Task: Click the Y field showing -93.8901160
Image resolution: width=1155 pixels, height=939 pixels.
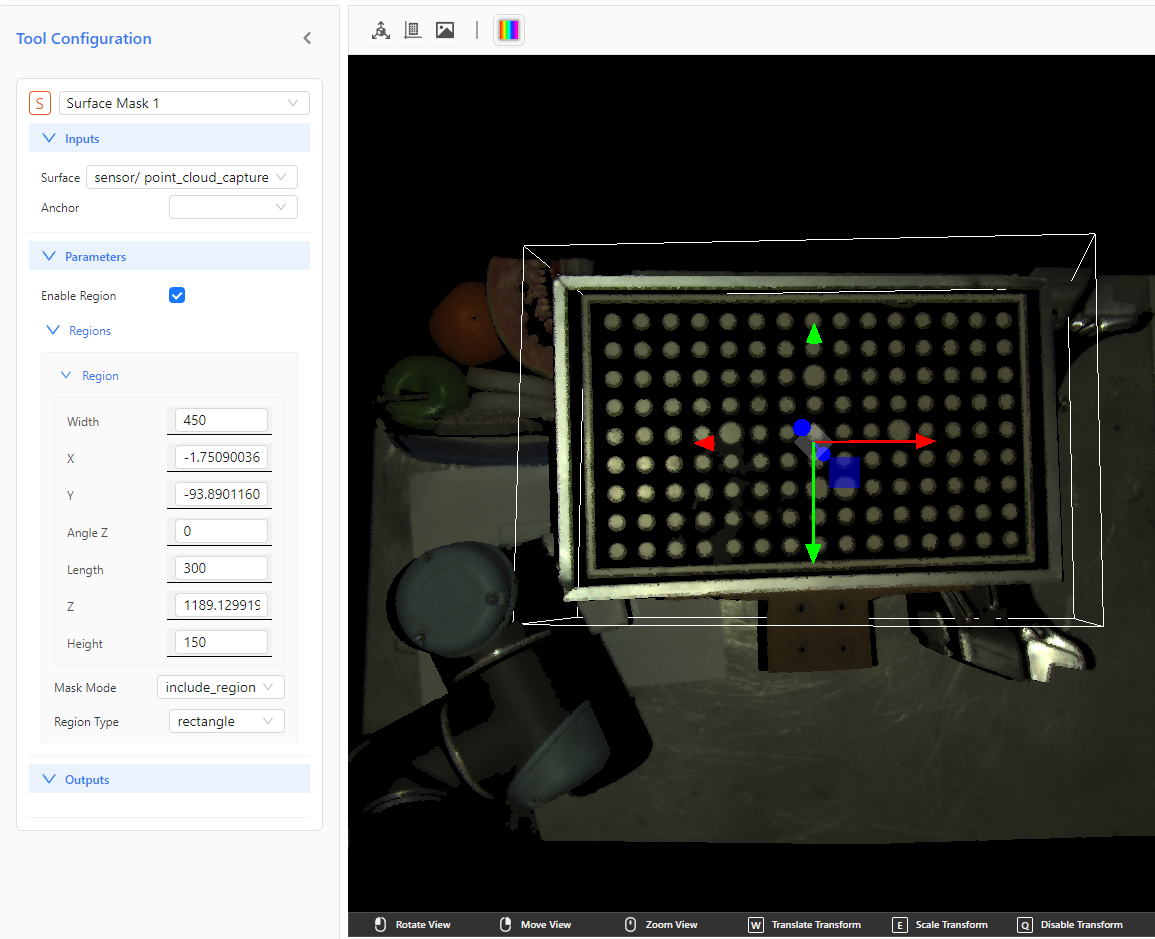Action: coord(221,494)
